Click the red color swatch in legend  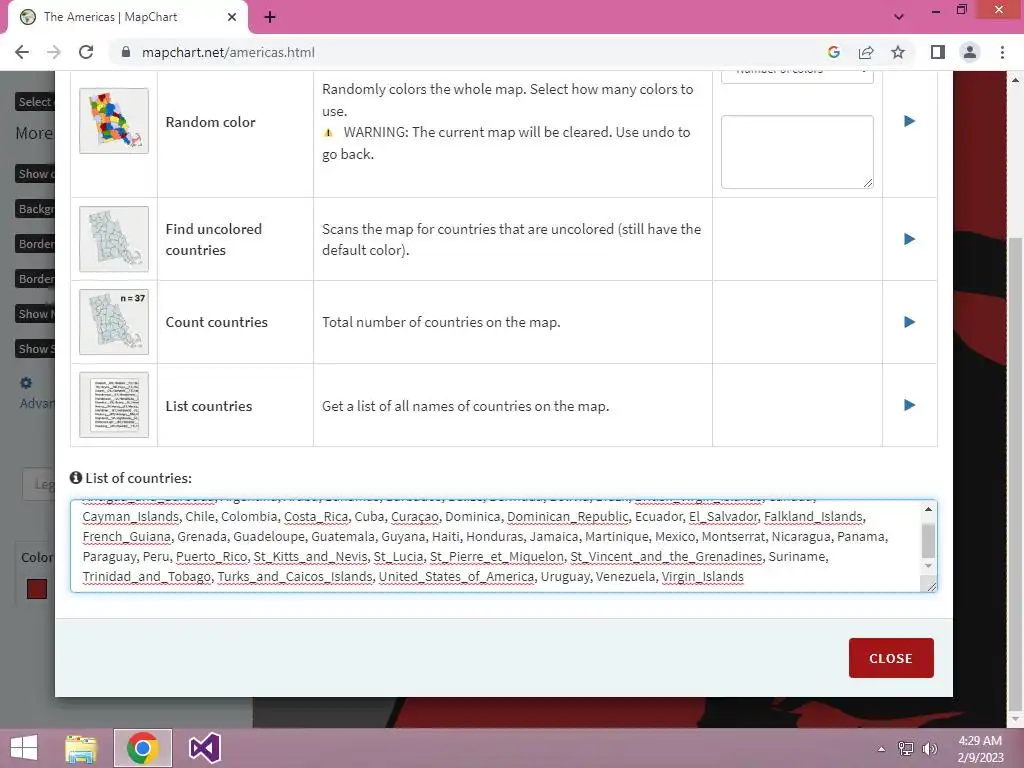click(37, 588)
